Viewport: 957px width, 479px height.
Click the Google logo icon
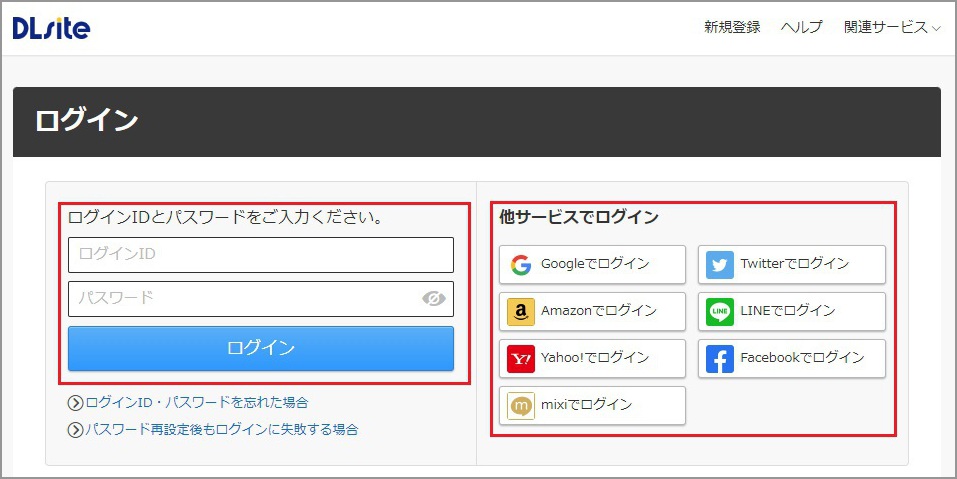[521, 265]
